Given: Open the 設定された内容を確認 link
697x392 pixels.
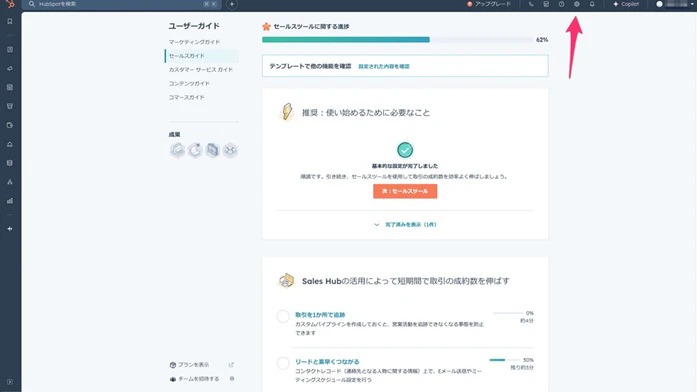Looking at the screenshot, I should 384,66.
